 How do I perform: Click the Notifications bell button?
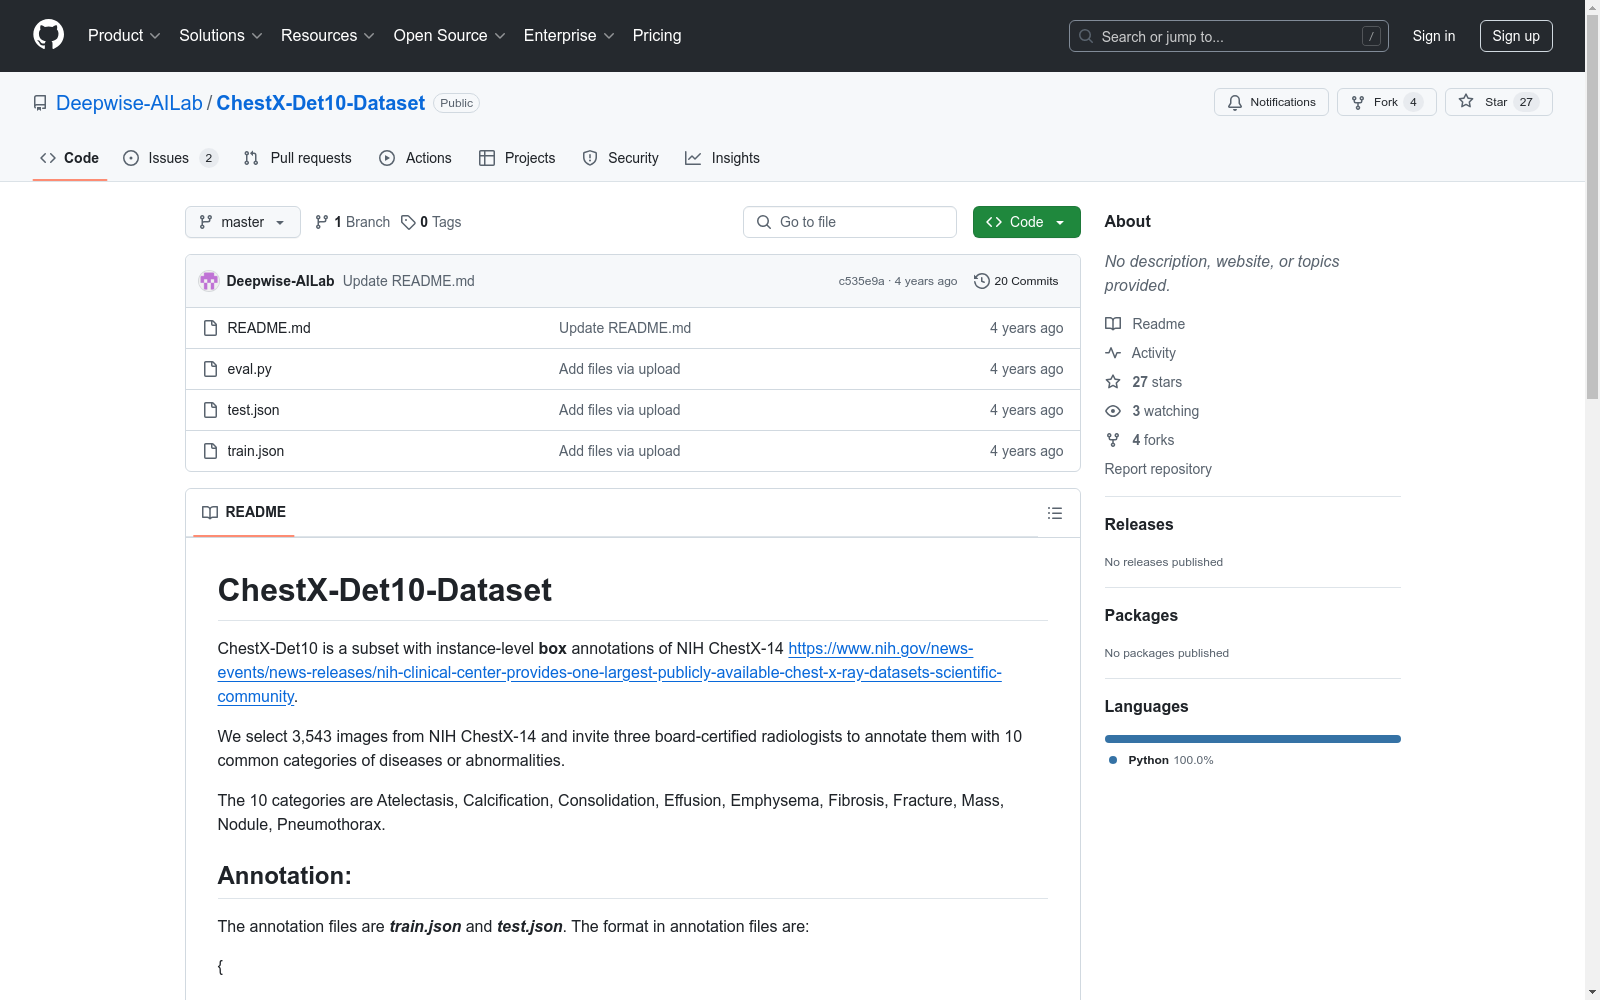[x=1271, y=102]
